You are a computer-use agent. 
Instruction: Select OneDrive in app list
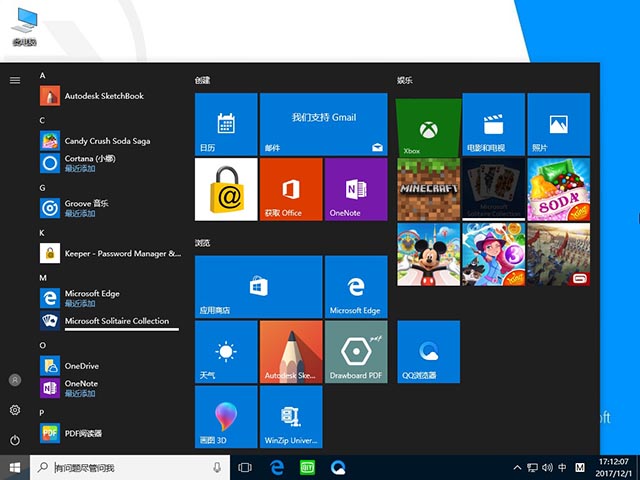[110, 366]
